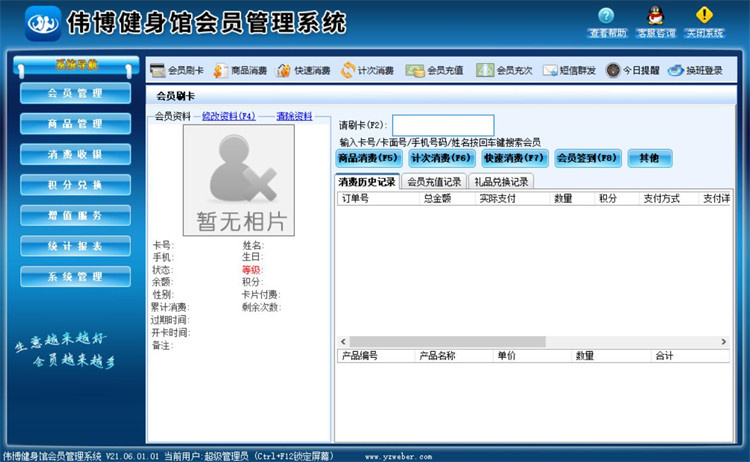The height and width of the screenshot is (462, 750).
Task: Click the 清除资料 link
Action: click(x=294, y=116)
